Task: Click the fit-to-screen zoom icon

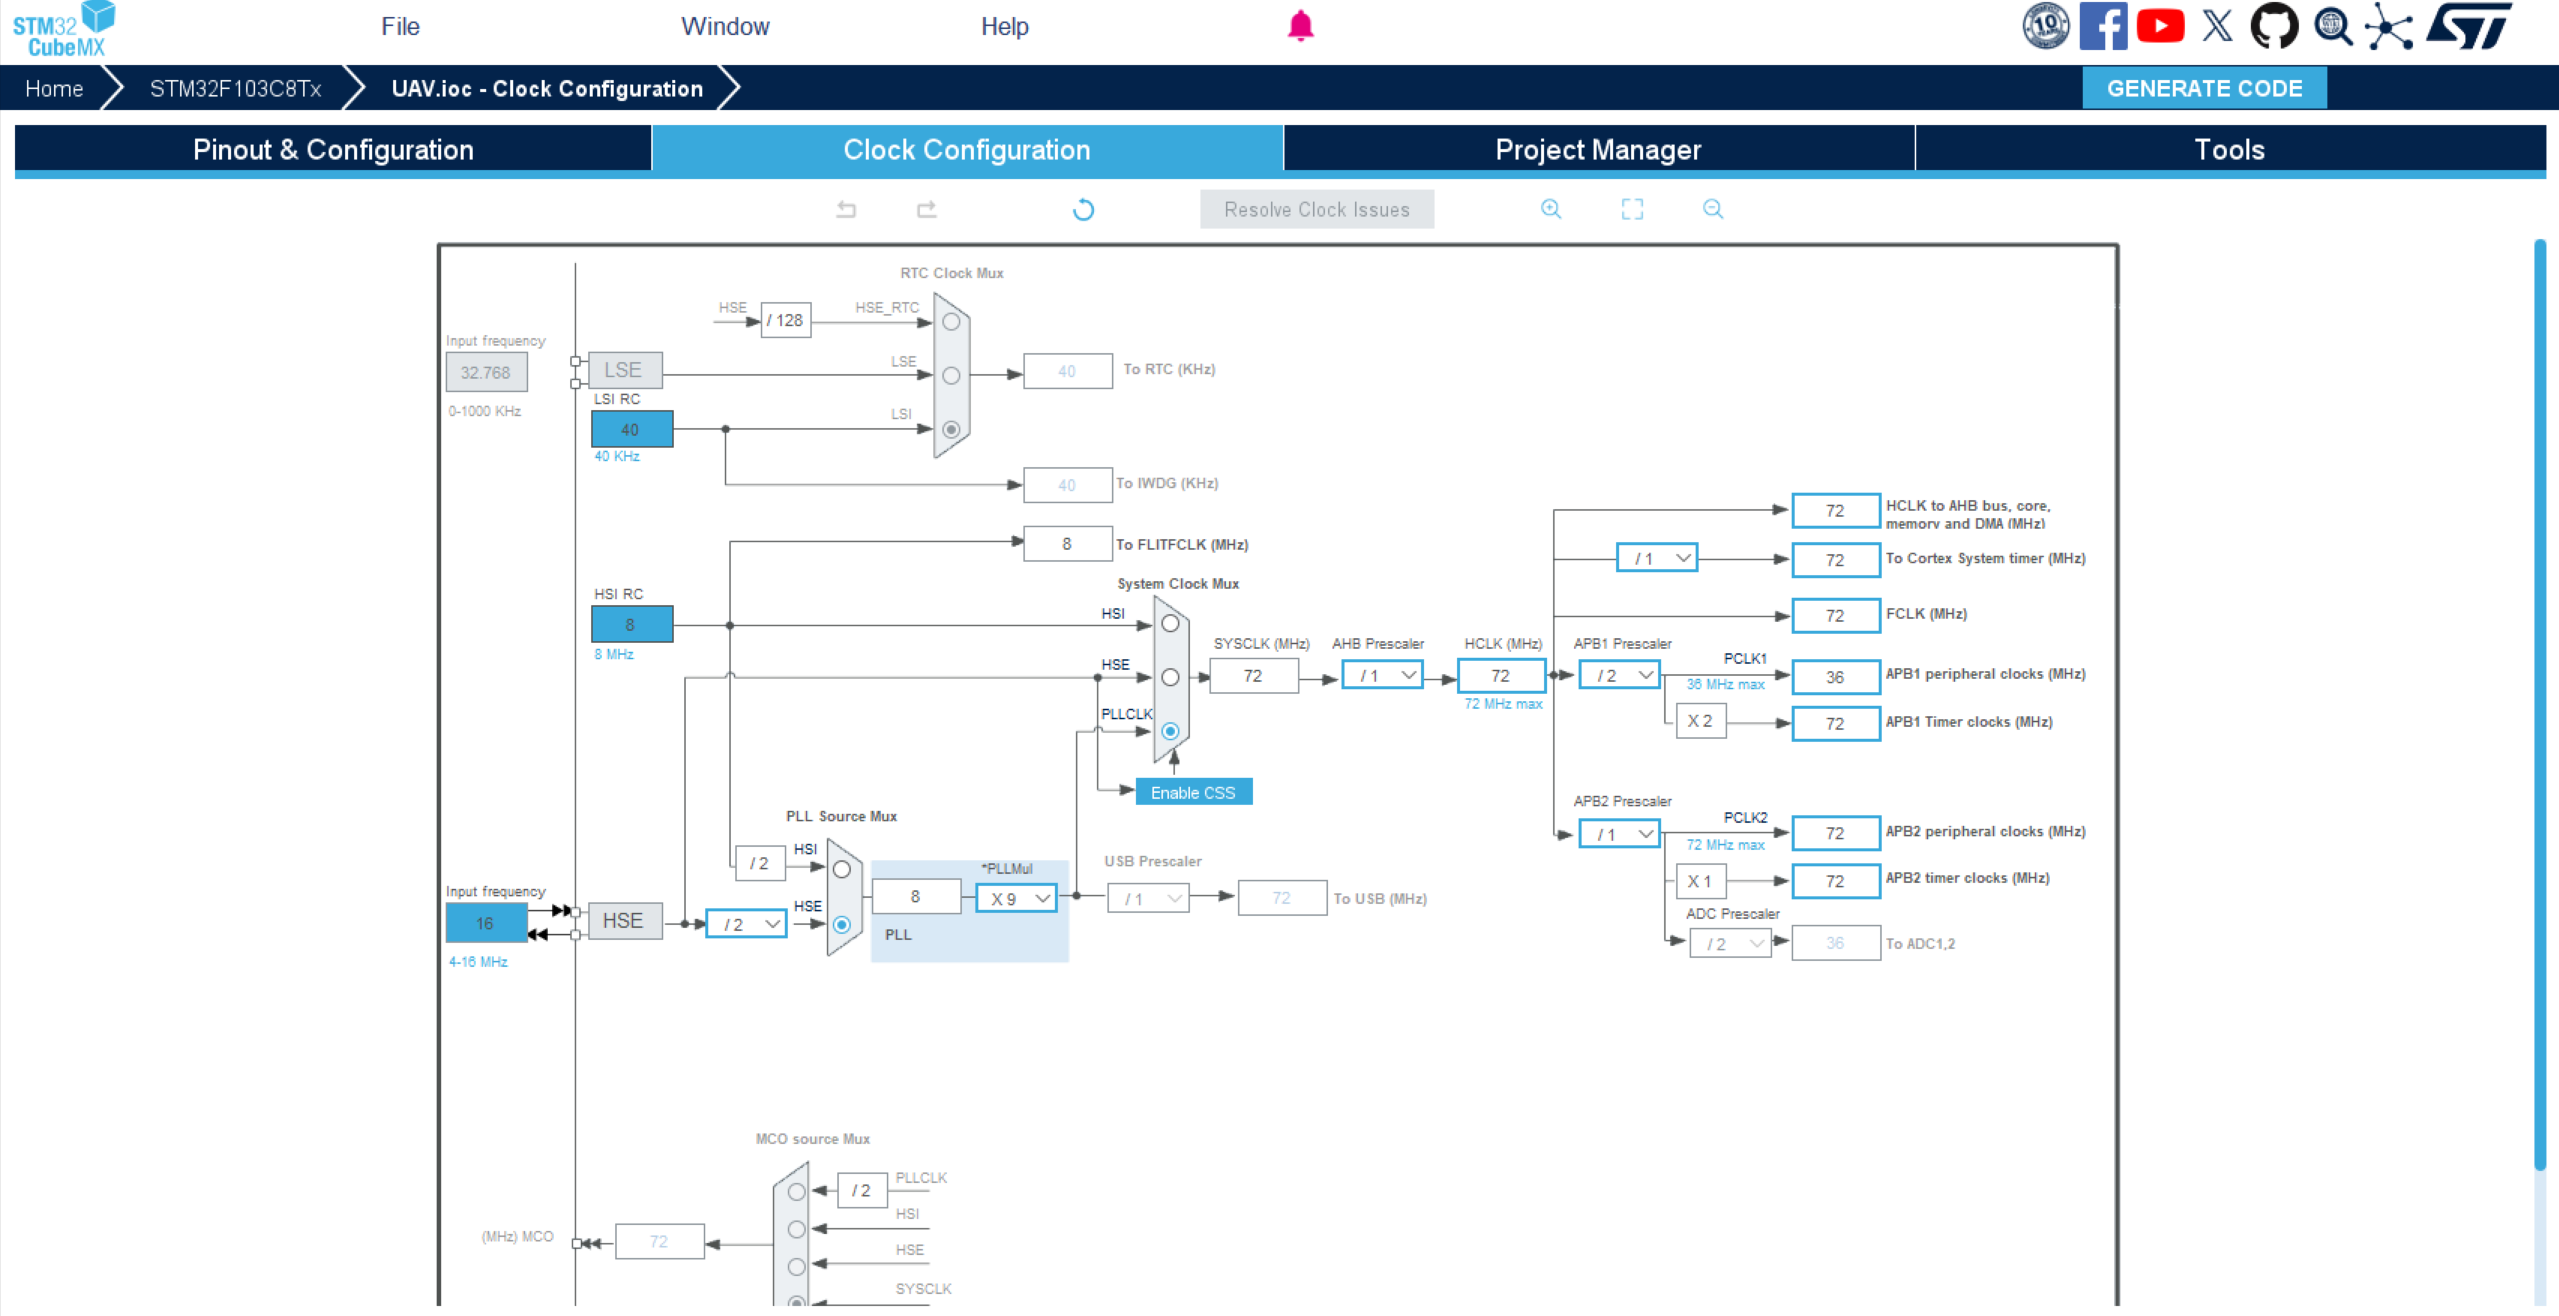Action: (x=1632, y=209)
